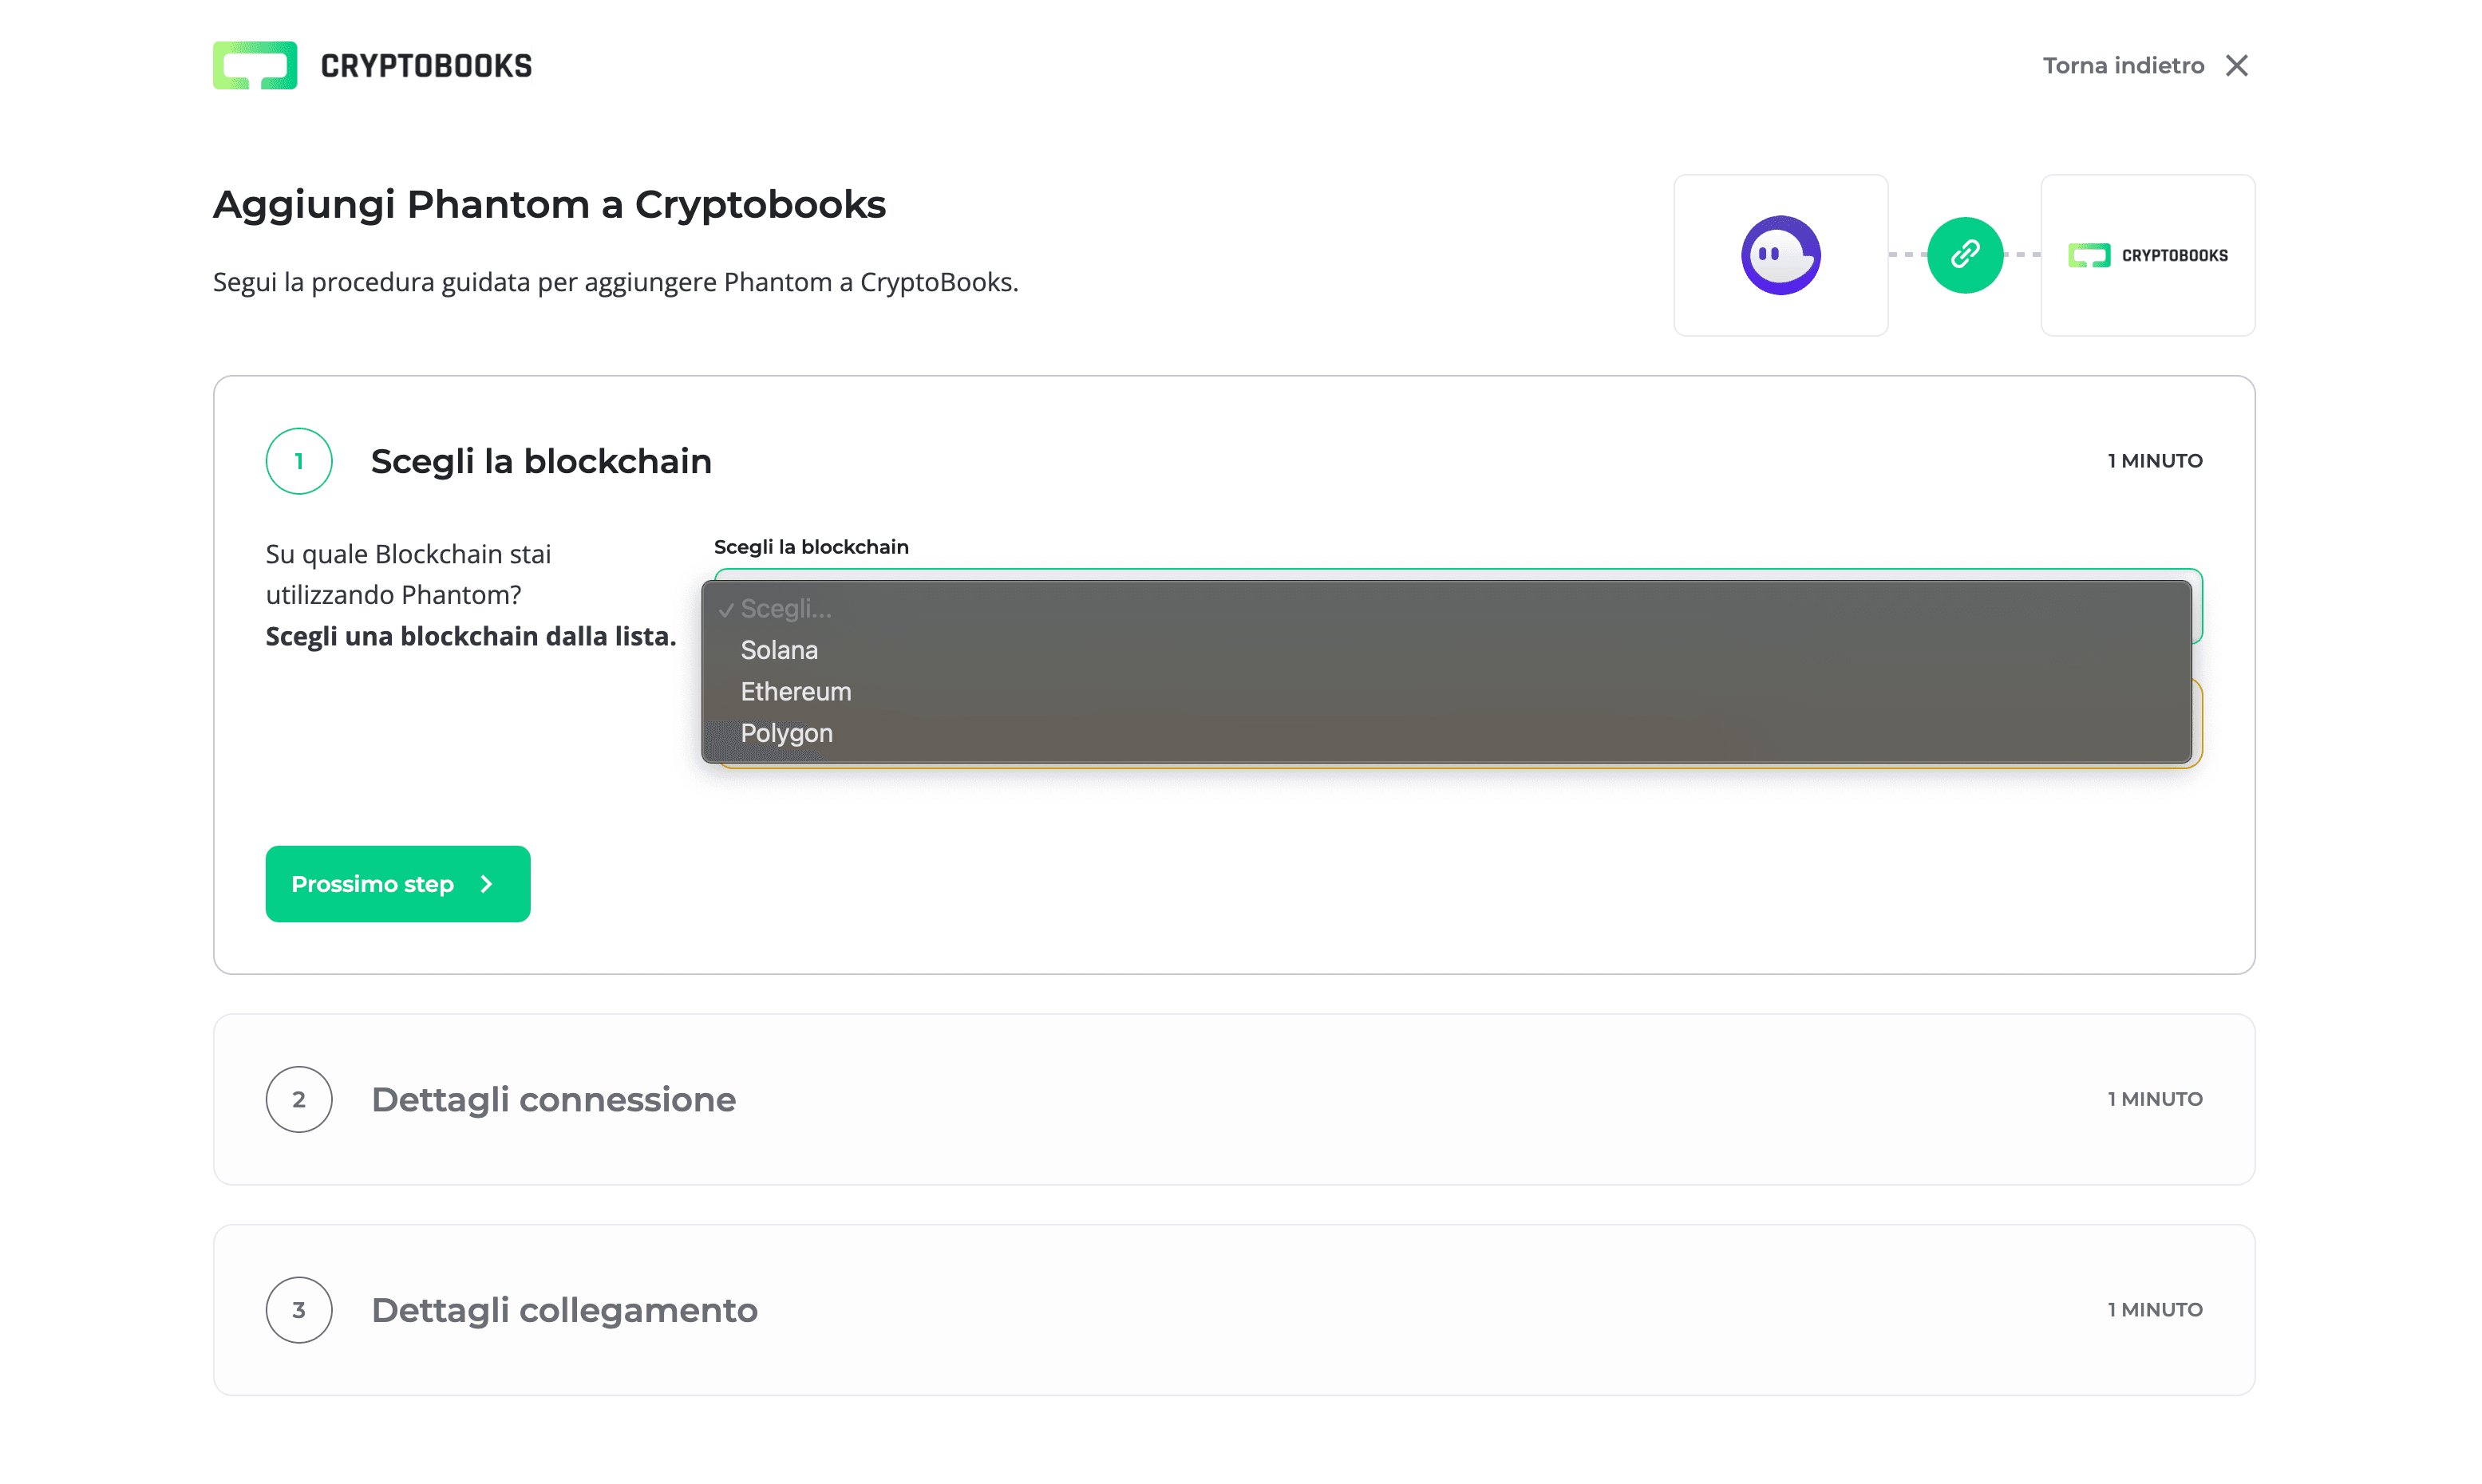The image size is (2482, 1484).
Task: Click the arrow chevron inside Prossimo step
Action: pos(487,884)
